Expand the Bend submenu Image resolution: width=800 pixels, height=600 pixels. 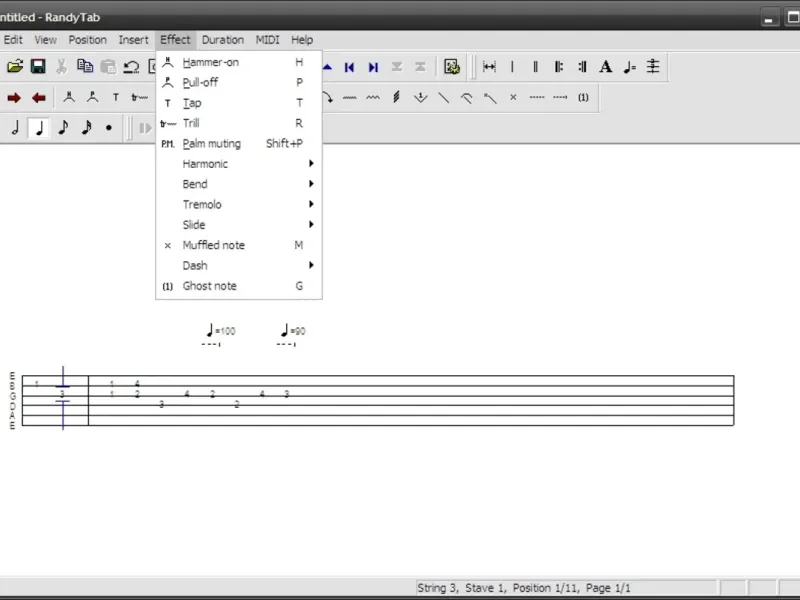click(239, 184)
